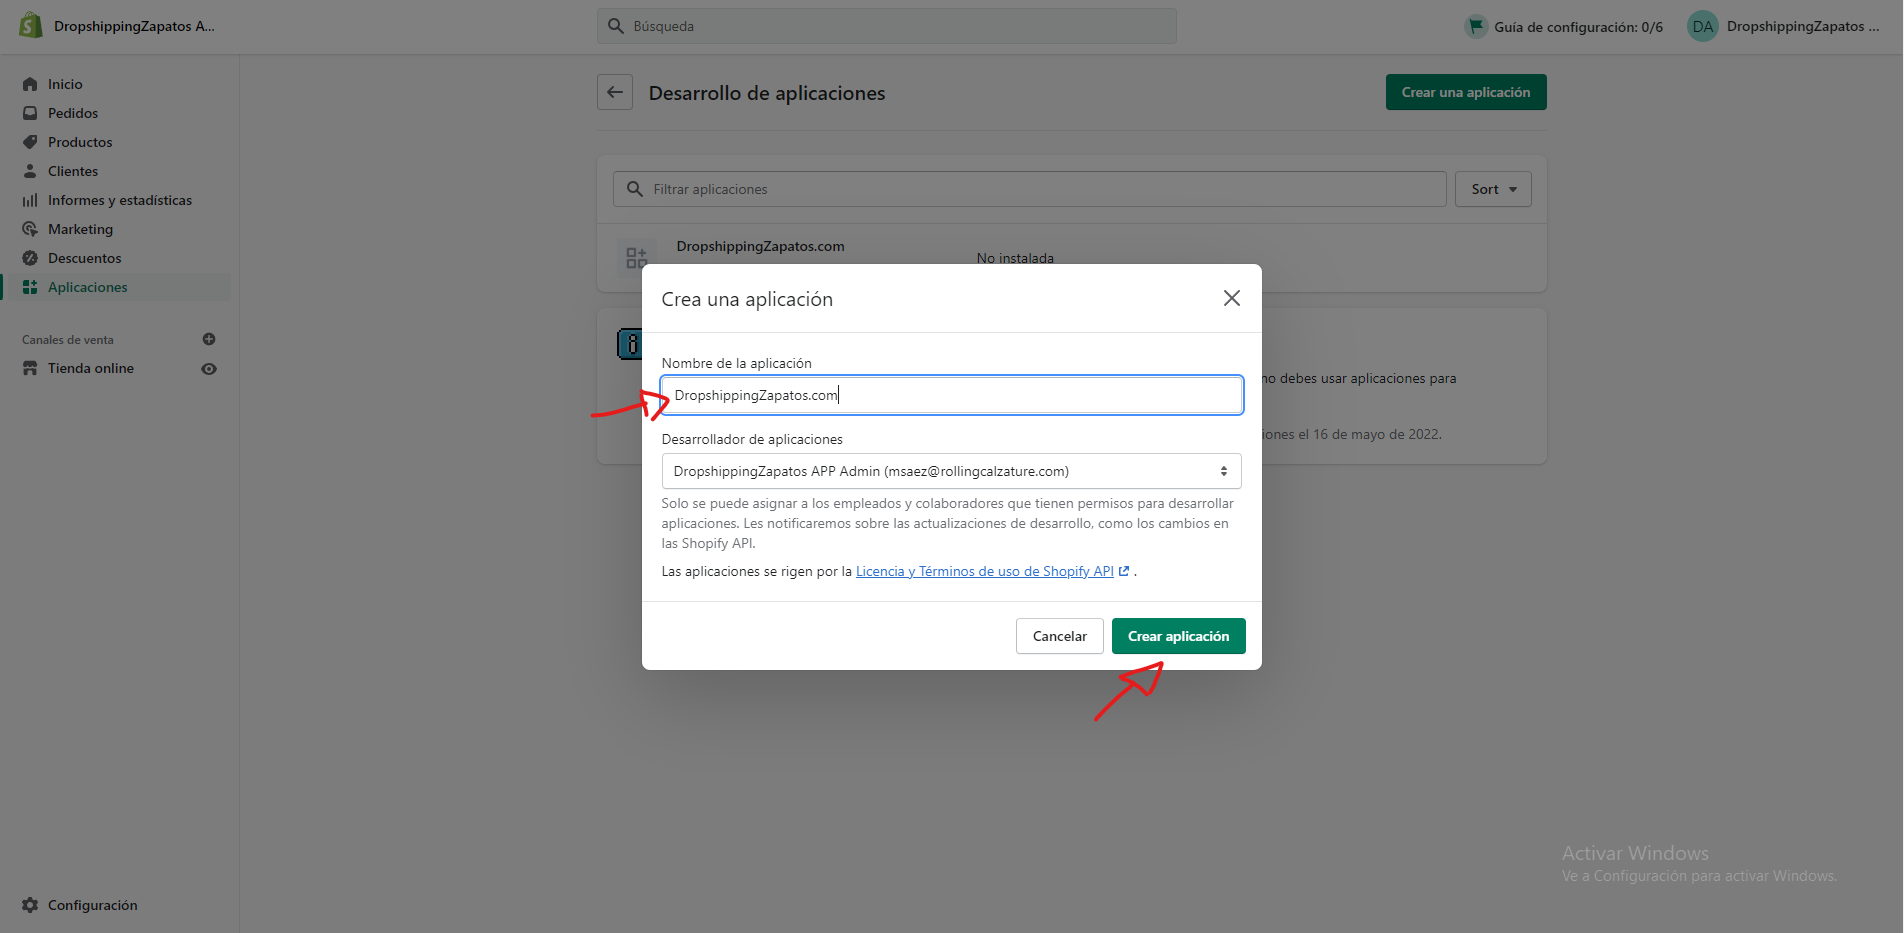Click the DA account avatar
The width and height of the screenshot is (1904, 933).
point(1702,27)
